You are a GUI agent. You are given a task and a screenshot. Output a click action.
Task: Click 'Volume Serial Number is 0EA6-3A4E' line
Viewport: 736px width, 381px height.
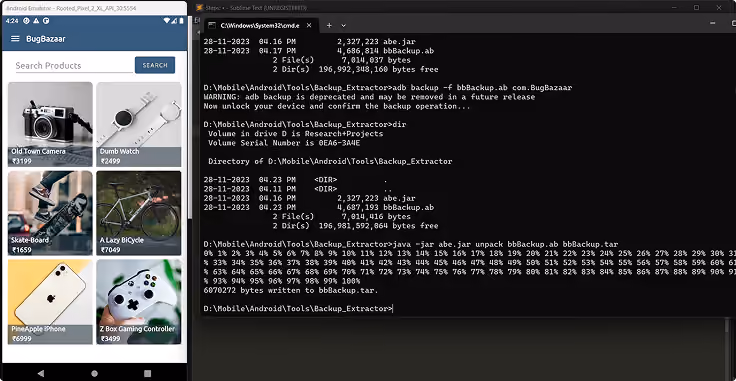[x=284, y=143]
